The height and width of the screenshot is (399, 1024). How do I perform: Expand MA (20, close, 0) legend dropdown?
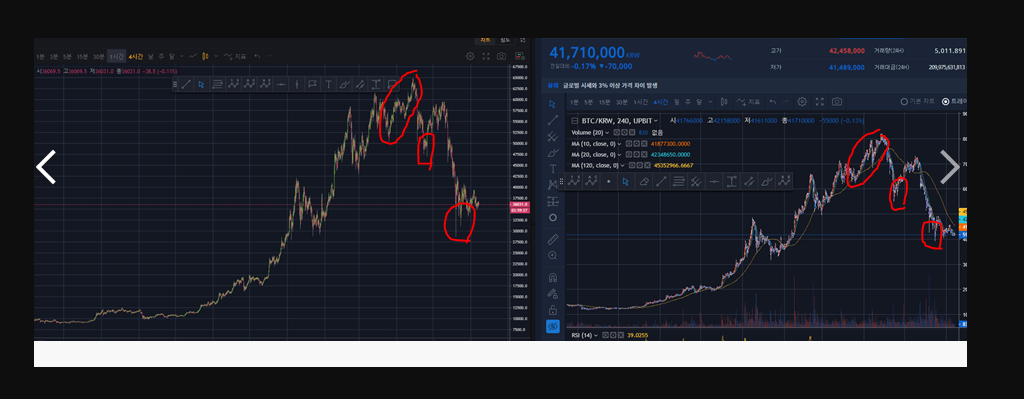click(x=619, y=155)
